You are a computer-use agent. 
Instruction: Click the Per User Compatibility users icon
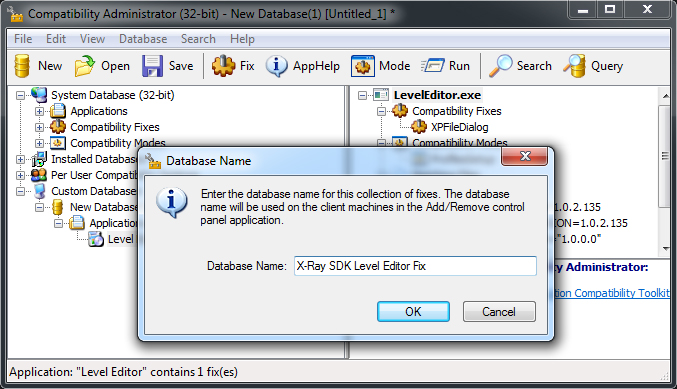39,175
